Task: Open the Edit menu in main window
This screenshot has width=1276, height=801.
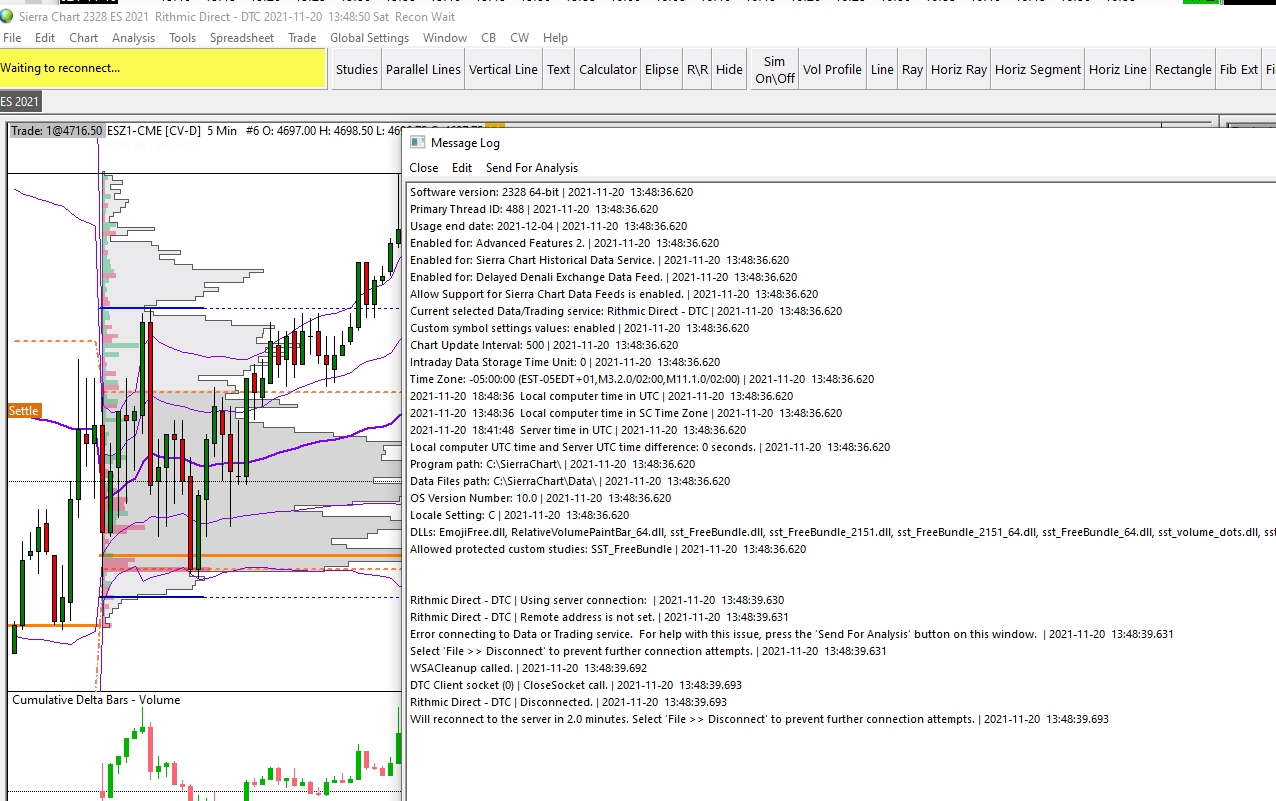Action: click(45, 38)
